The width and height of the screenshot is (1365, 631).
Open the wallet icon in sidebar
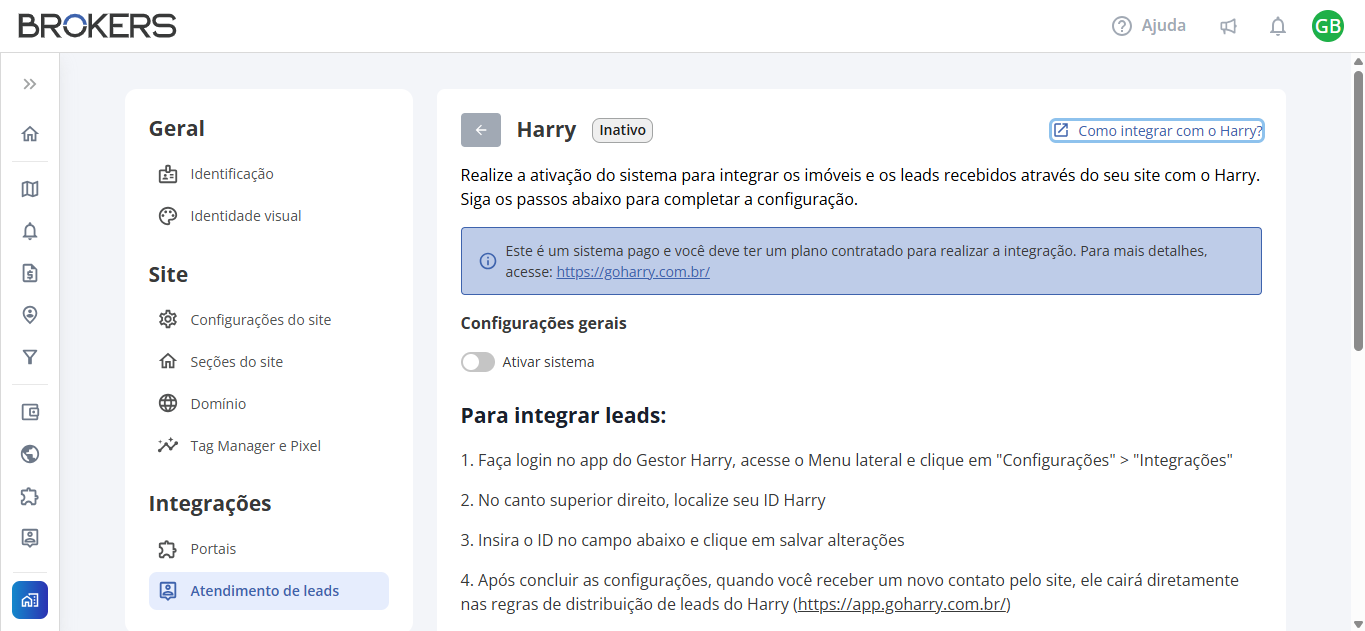pyautogui.click(x=30, y=412)
